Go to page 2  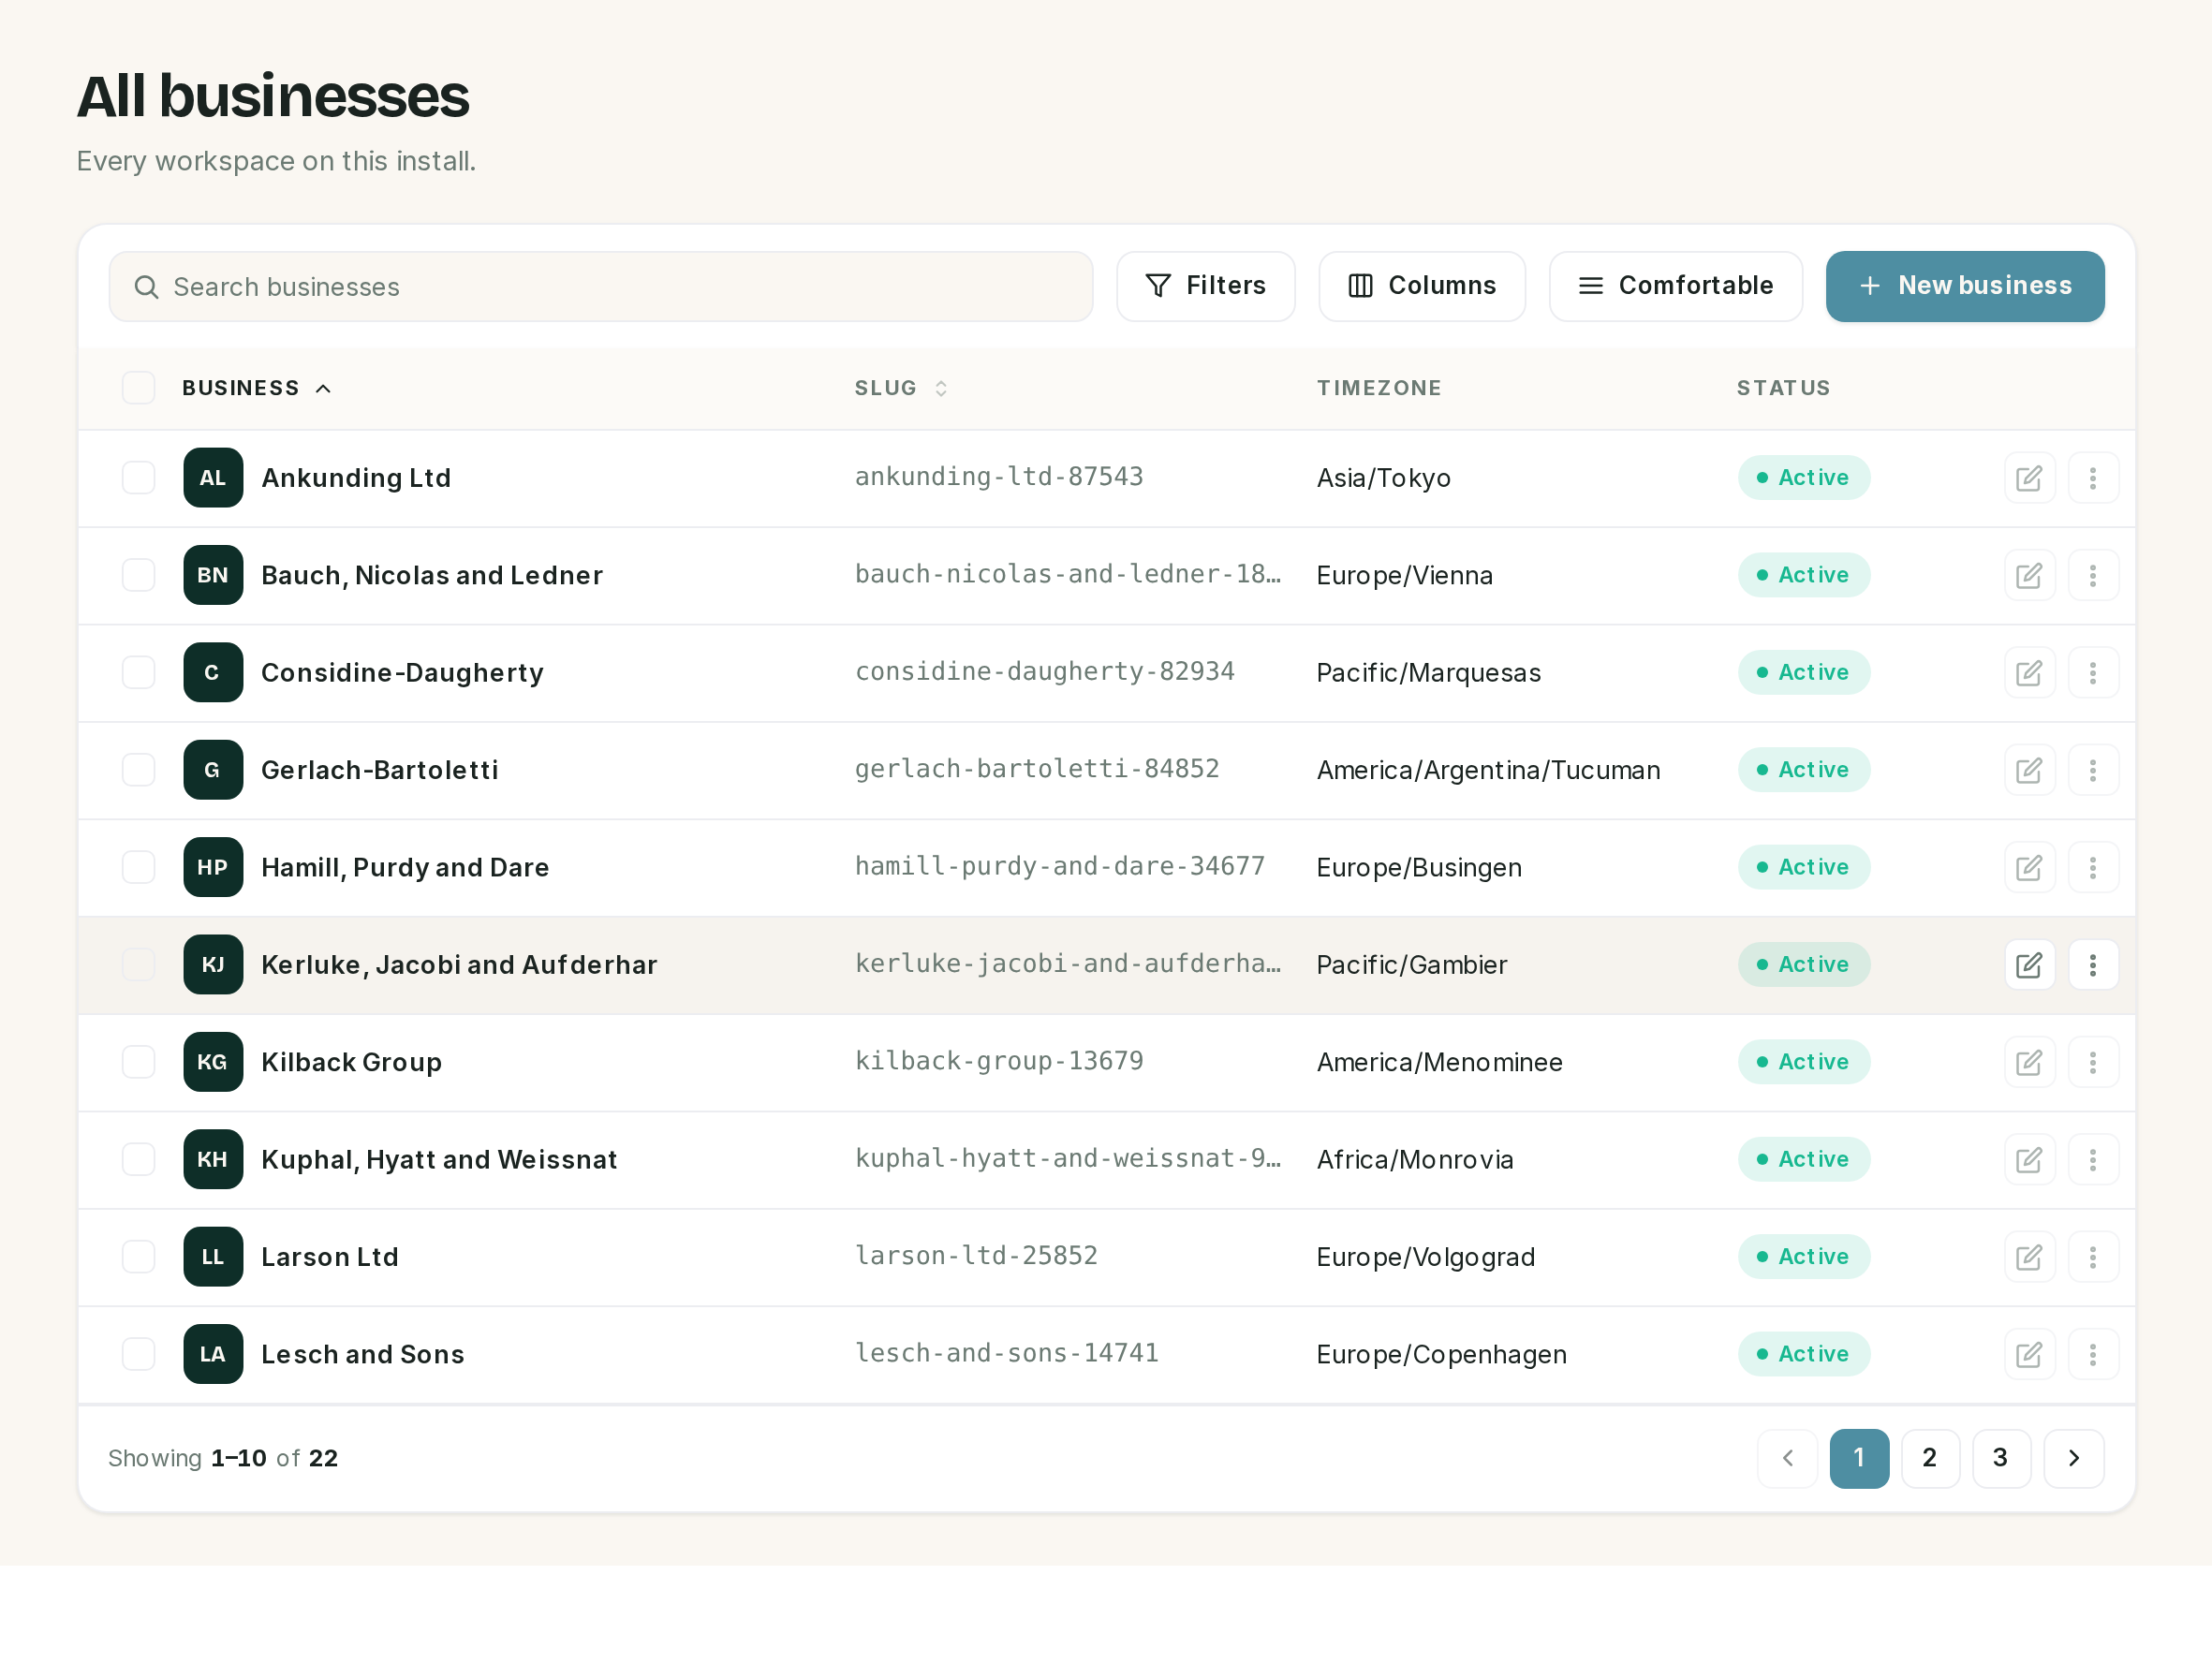tap(1930, 1458)
